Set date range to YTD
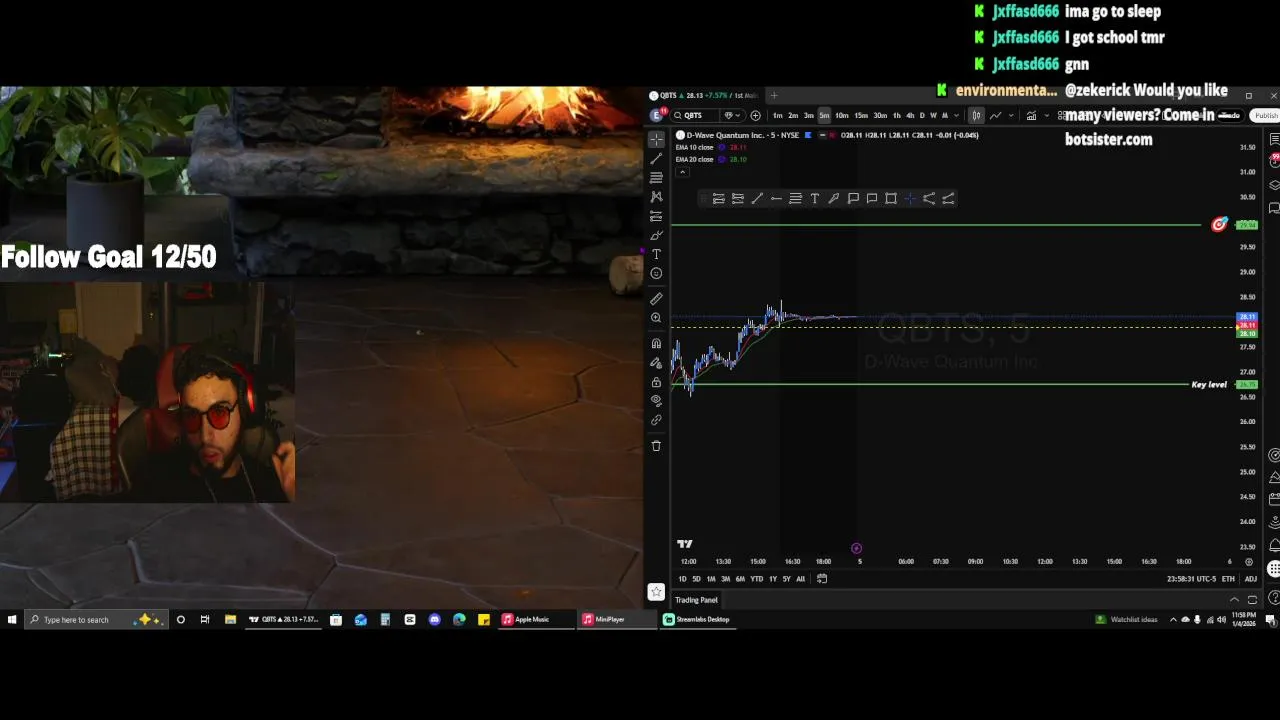The image size is (1280, 720). point(756,579)
